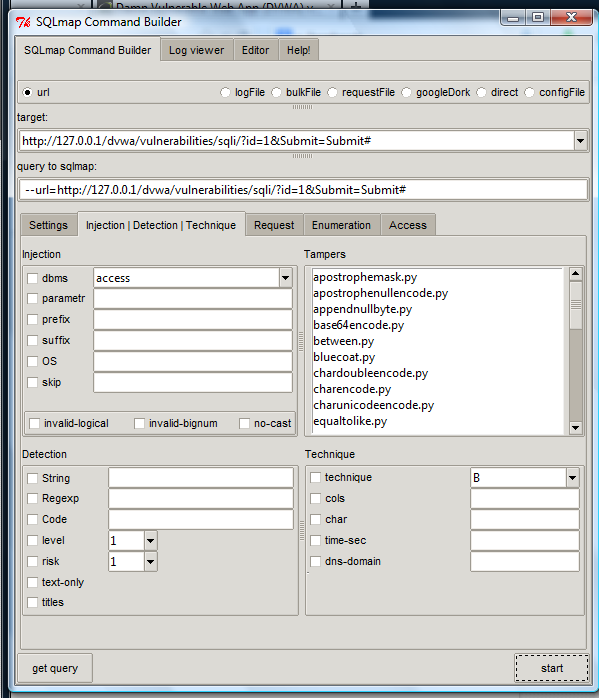
Task: Click the prefix input field
Action: (x=193, y=320)
